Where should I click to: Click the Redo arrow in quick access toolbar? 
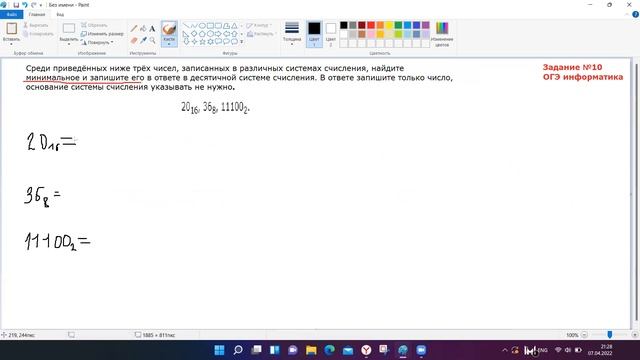tap(33, 5)
